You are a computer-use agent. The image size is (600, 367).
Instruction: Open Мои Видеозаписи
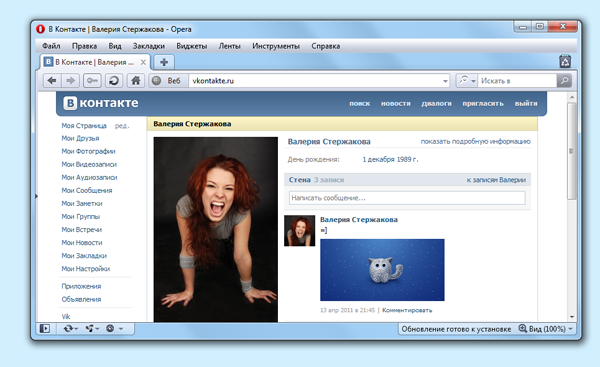pos(89,164)
